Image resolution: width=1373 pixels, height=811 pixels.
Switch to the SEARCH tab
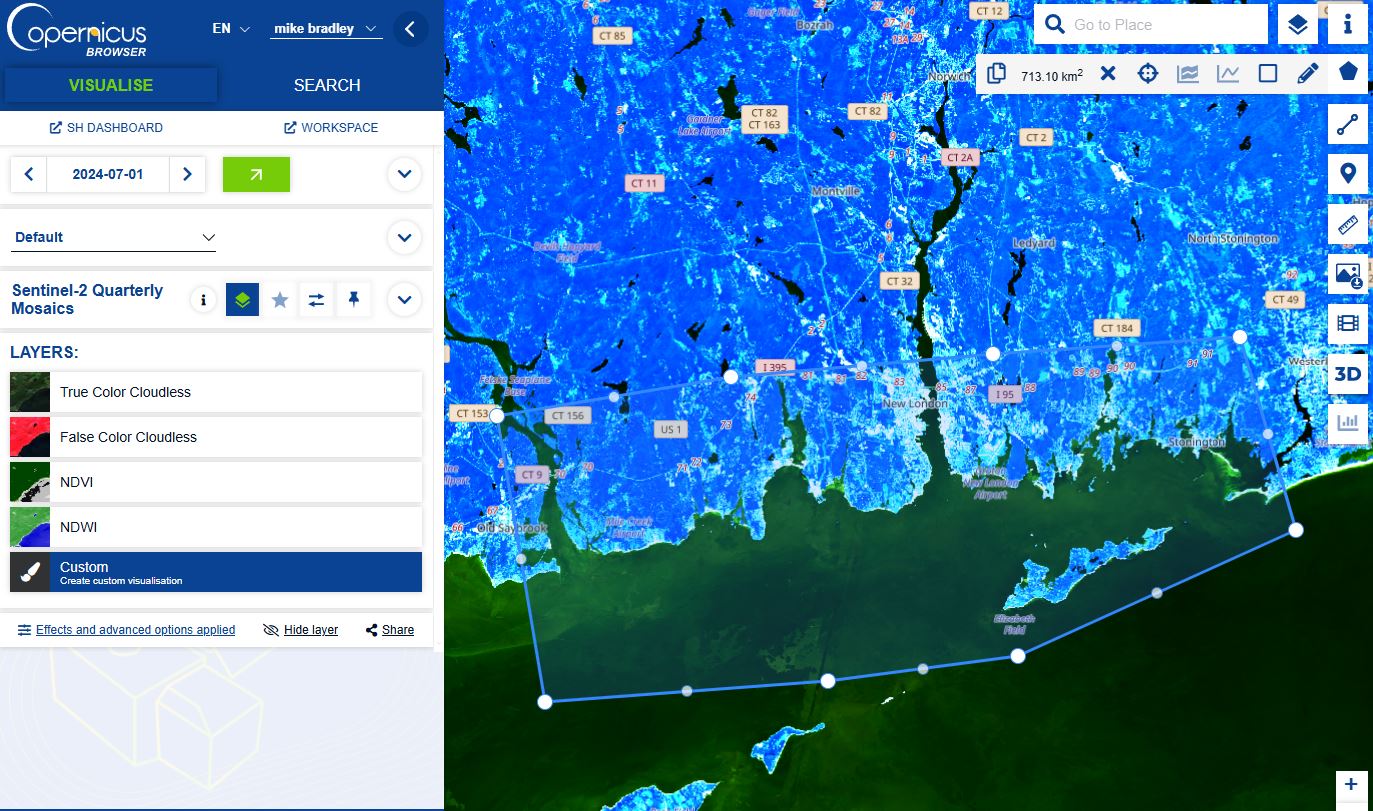(x=327, y=85)
